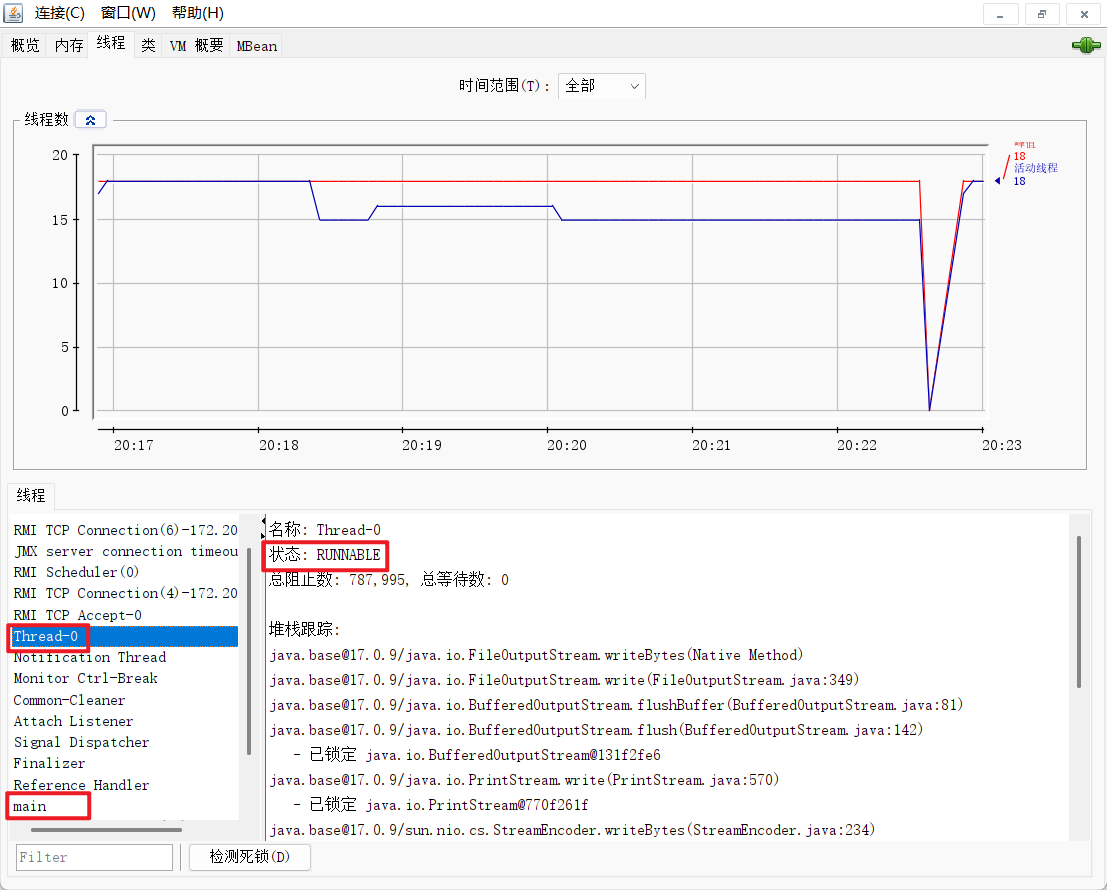Switch to the 类 tab
This screenshot has width=1107, height=890.
coord(148,46)
